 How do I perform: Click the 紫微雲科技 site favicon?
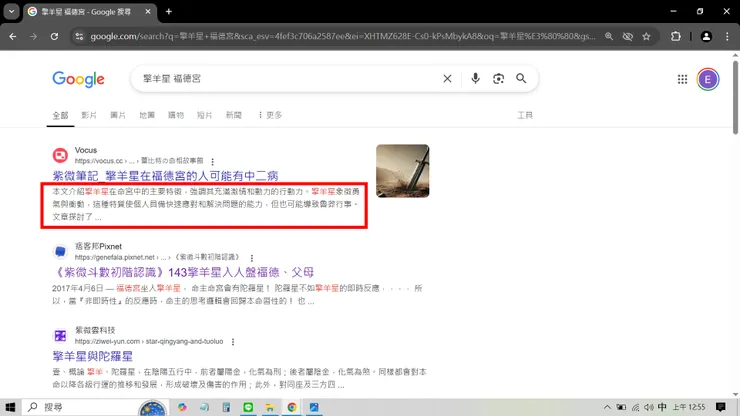click(x=60, y=336)
